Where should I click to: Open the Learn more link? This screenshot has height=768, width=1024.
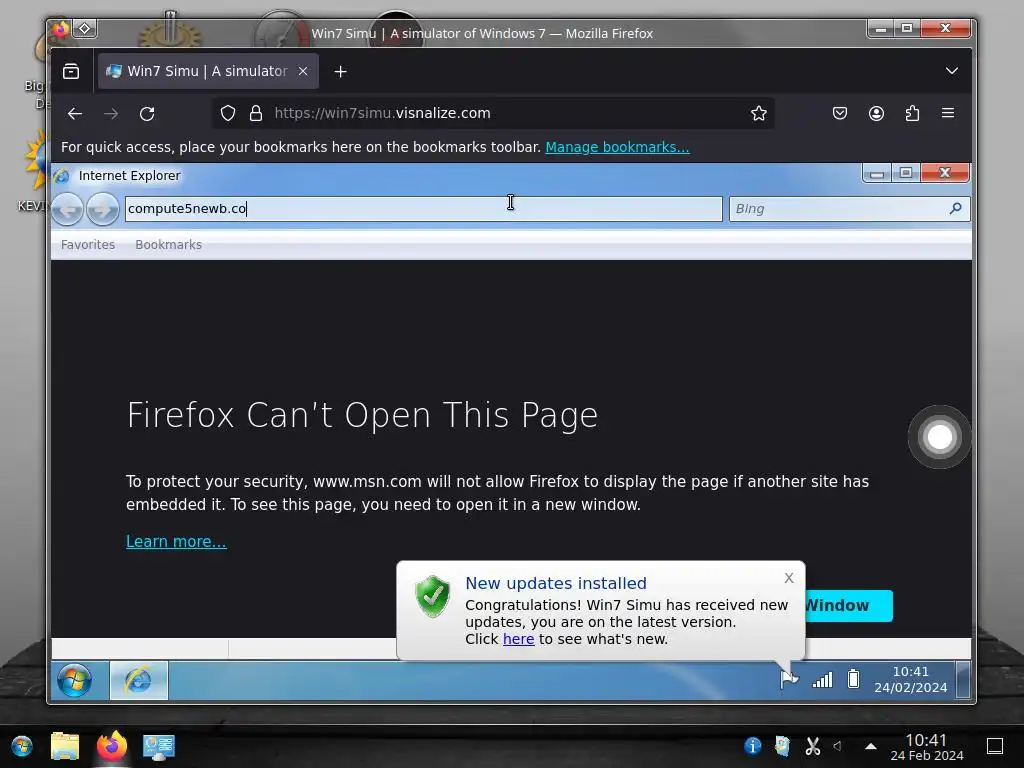point(176,541)
